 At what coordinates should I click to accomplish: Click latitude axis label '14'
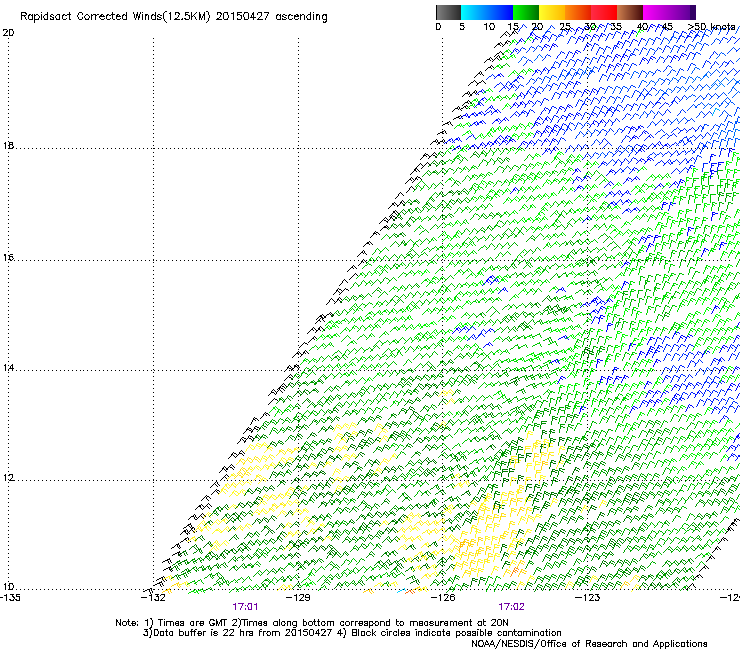(8, 368)
